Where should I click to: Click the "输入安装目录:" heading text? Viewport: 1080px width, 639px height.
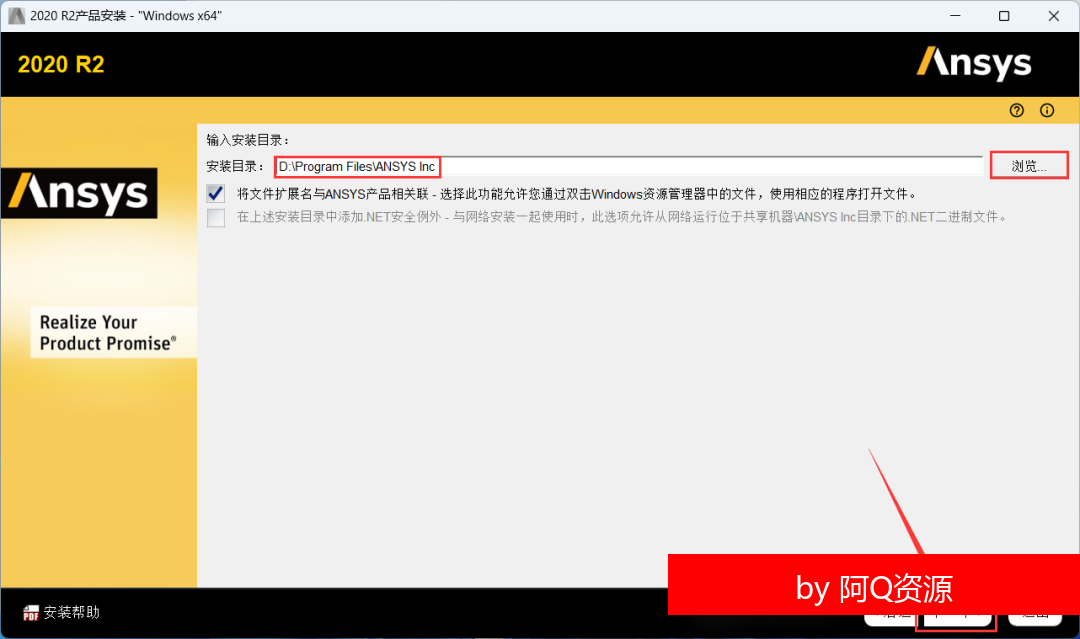248,140
